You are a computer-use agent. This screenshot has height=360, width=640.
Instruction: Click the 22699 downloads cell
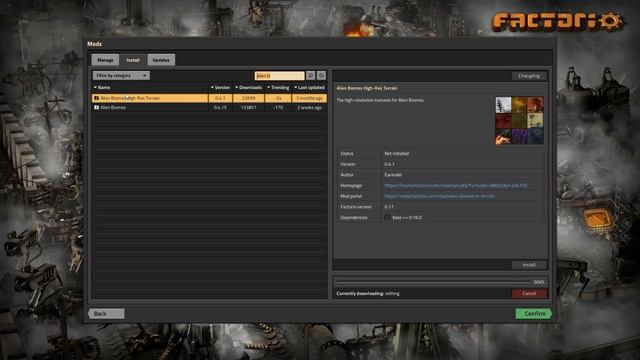pos(249,98)
